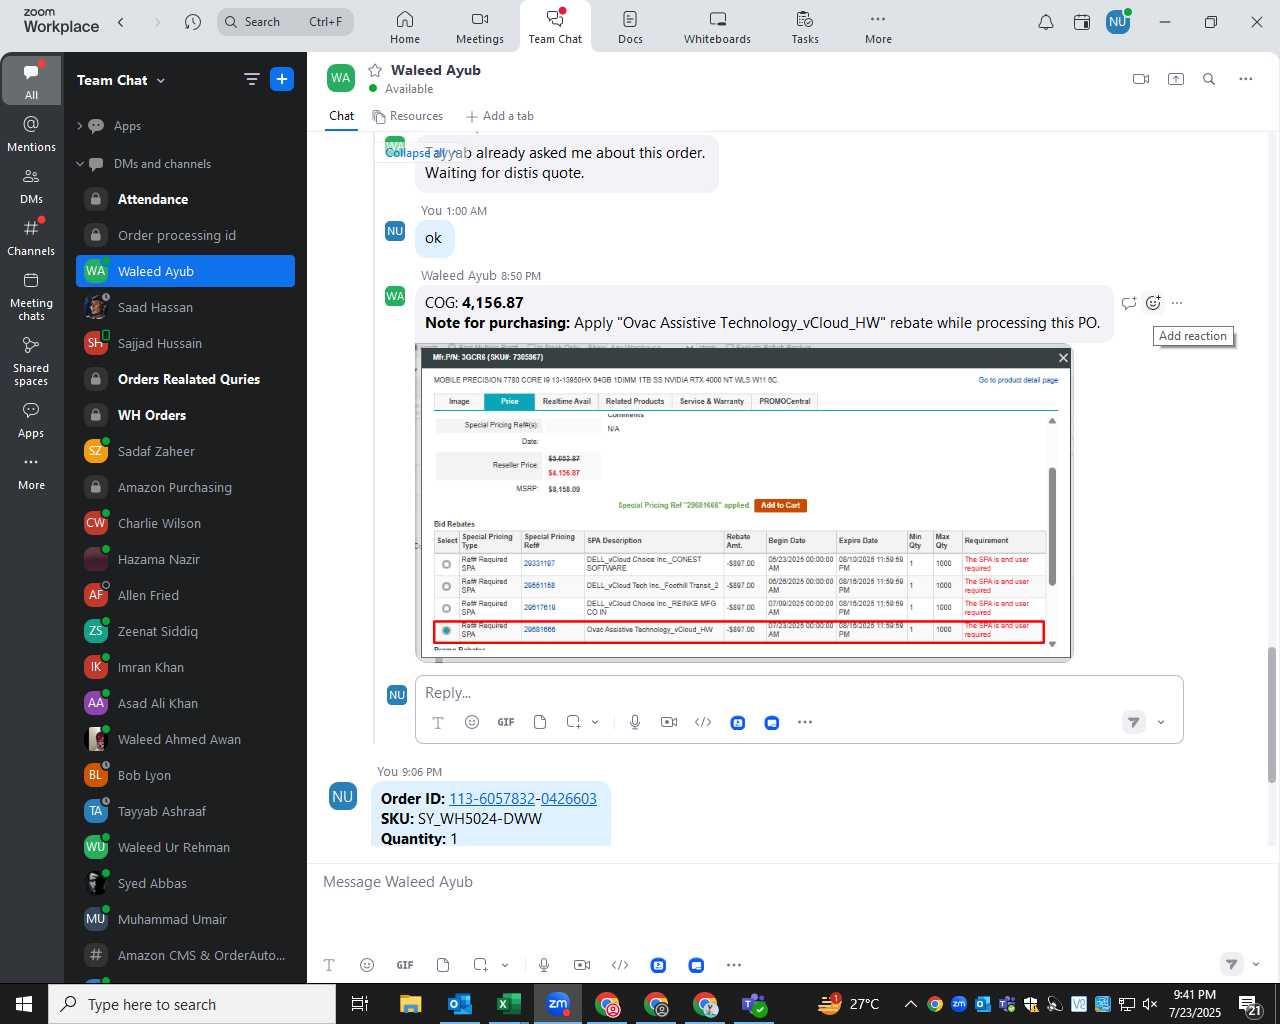Attach a file in reply box
Viewport: 1280px width, 1024px height.
tap(540, 722)
